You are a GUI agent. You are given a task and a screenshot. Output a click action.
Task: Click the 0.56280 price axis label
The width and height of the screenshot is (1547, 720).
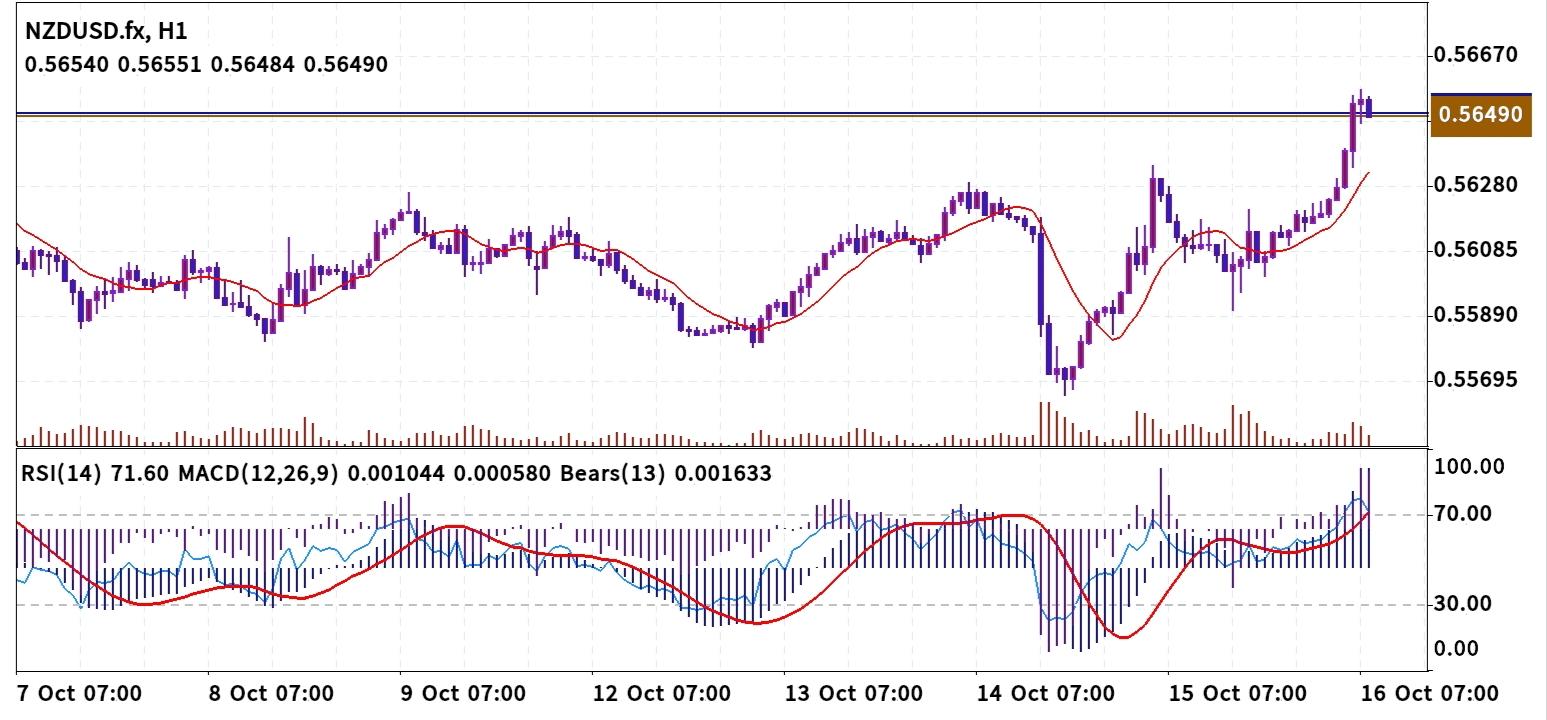click(x=1477, y=185)
